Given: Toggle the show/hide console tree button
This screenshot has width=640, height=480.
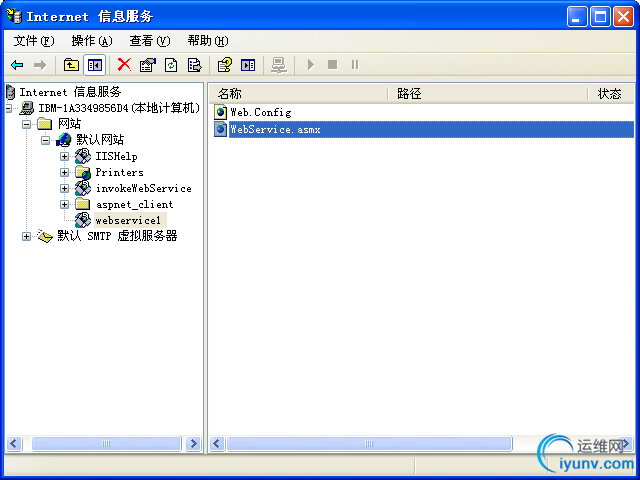Looking at the screenshot, I should [x=95, y=65].
